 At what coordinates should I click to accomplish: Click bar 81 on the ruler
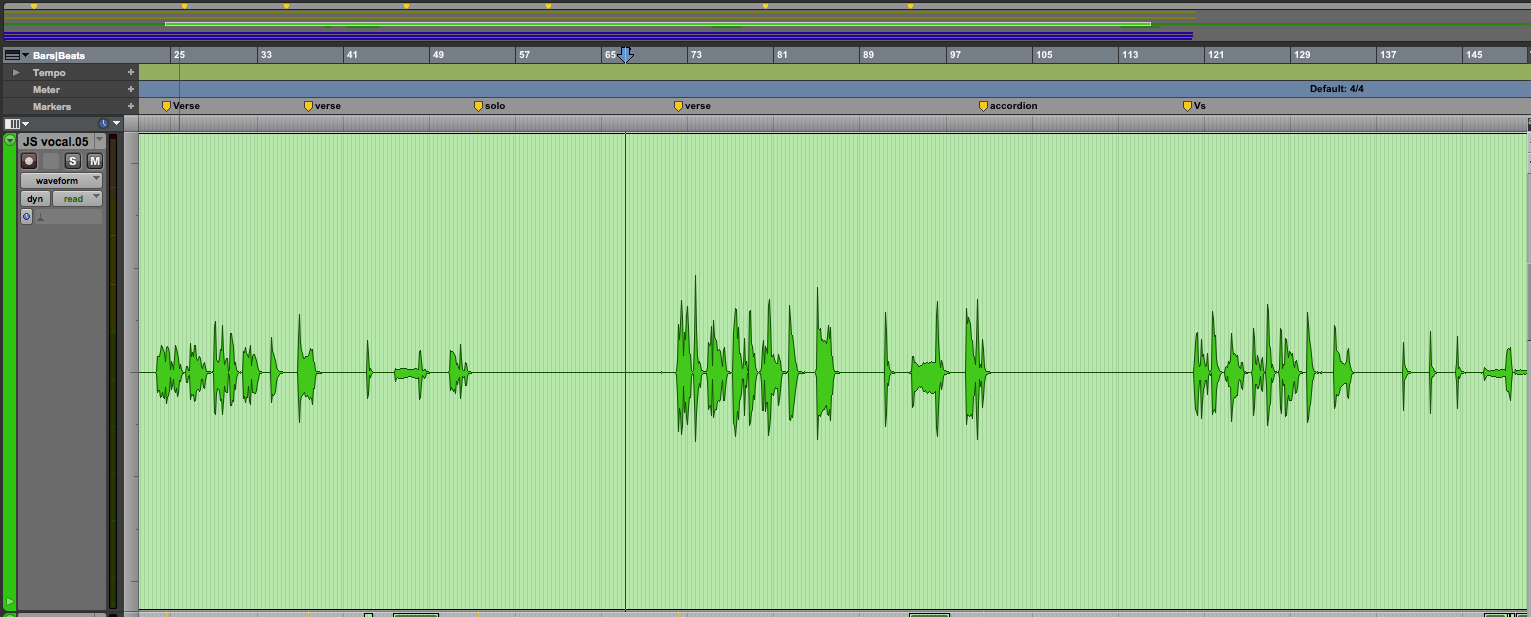[782, 55]
